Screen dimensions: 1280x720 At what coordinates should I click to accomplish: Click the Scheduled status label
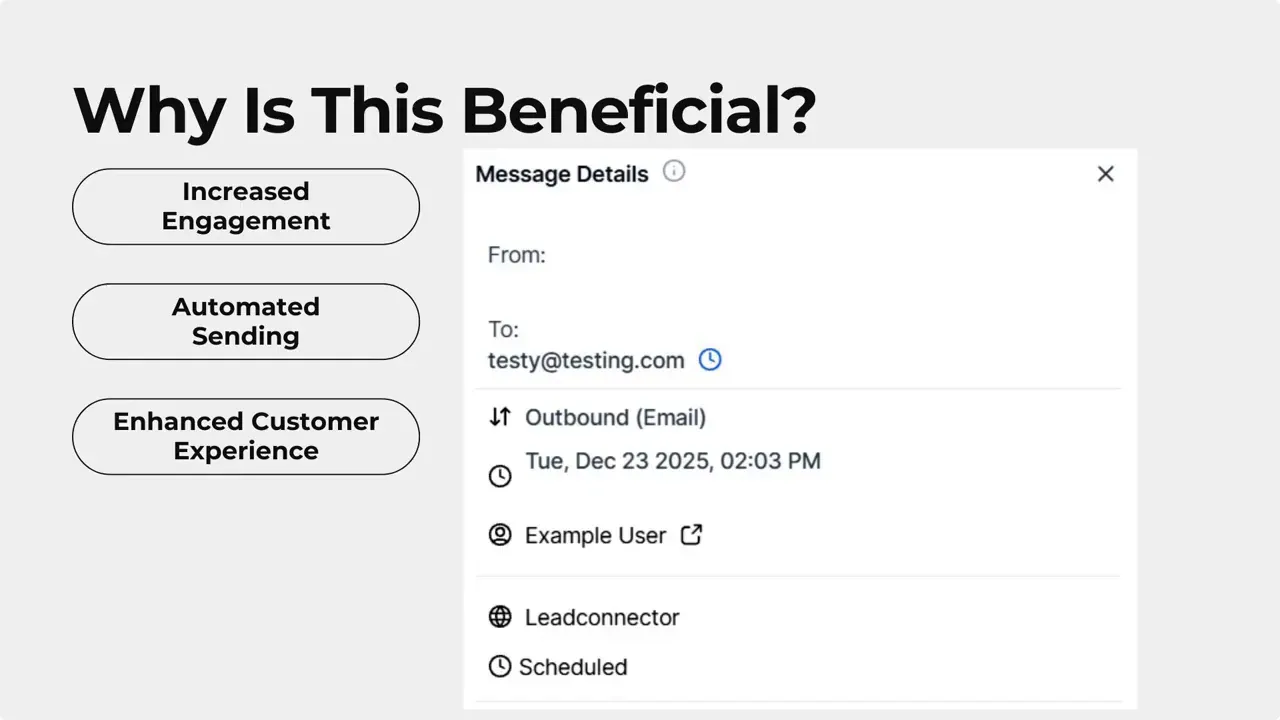pyautogui.click(x=574, y=666)
